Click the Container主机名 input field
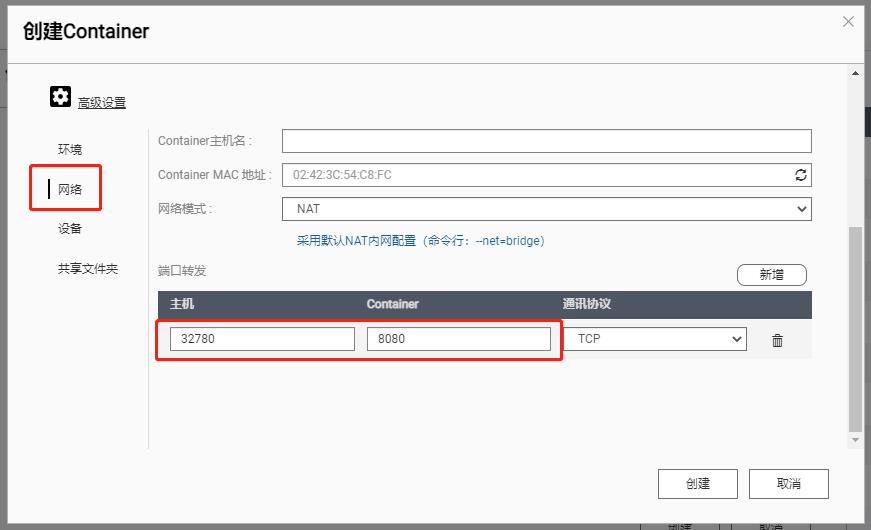 (x=547, y=141)
